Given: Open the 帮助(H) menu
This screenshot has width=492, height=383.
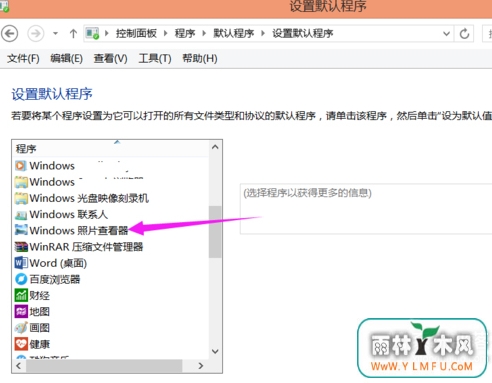Looking at the screenshot, I should 200,59.
